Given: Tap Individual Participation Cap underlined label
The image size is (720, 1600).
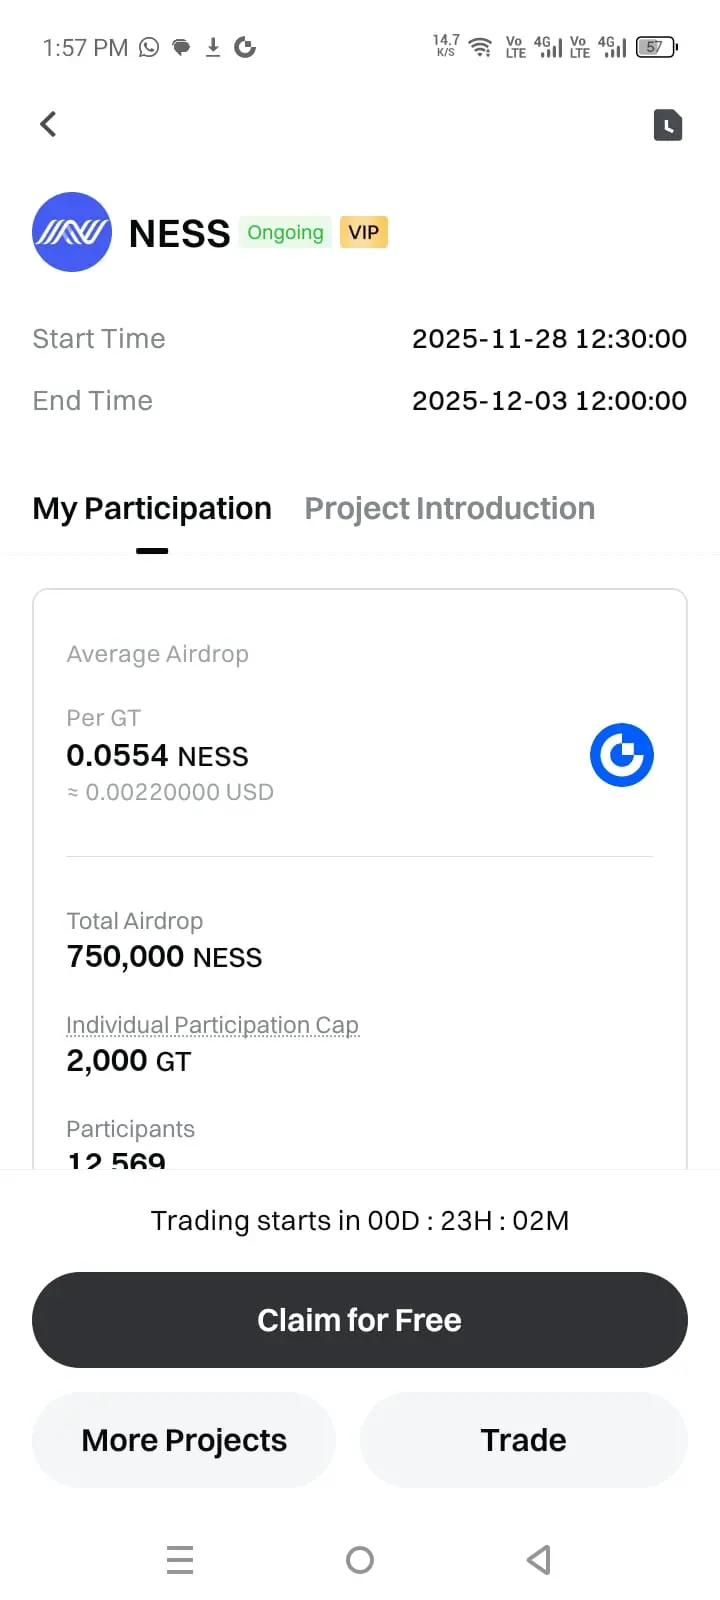Looking at the screenshot, I should (212, 1025).
